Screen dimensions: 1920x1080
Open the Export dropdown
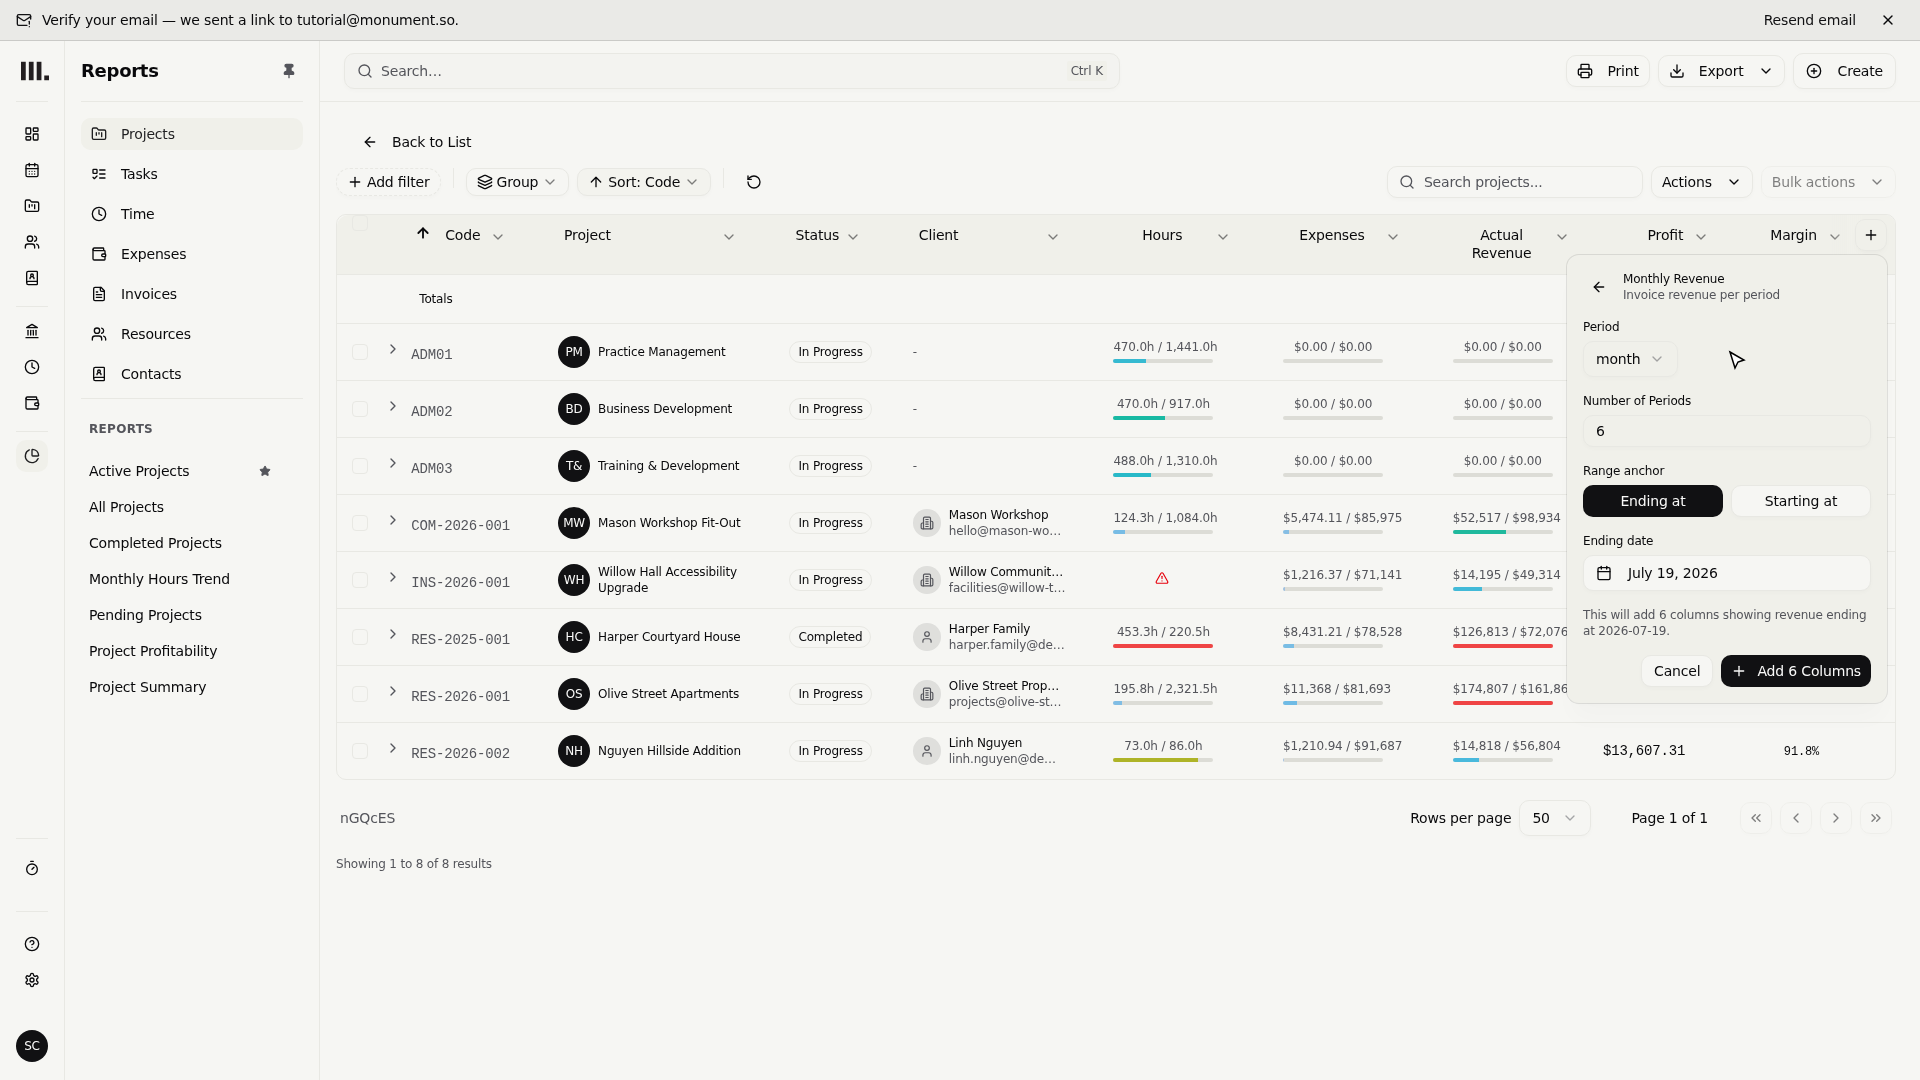tap(1721, 71)
